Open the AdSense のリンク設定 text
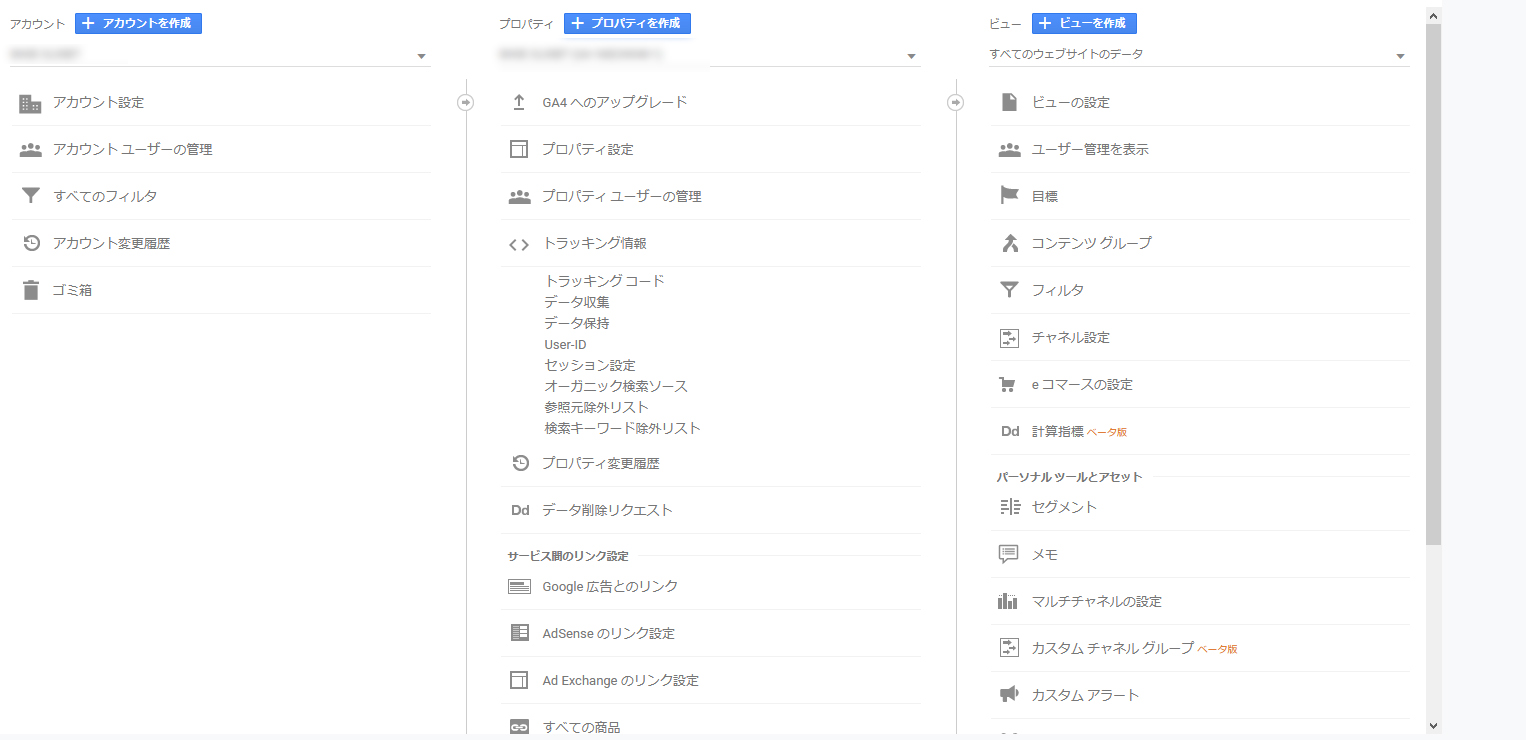Screen dimensions: 1526x740 click(x=608, y=633)
